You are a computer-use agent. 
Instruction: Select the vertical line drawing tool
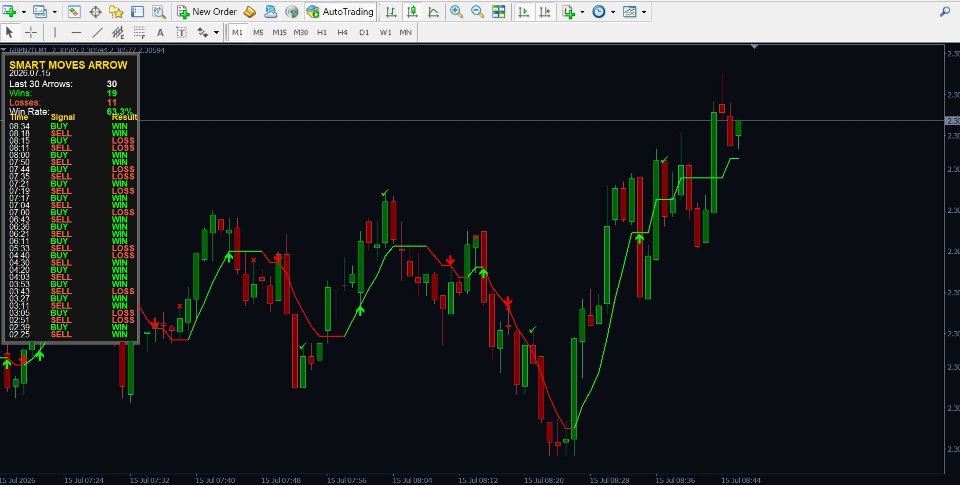(x=55, y=32)
